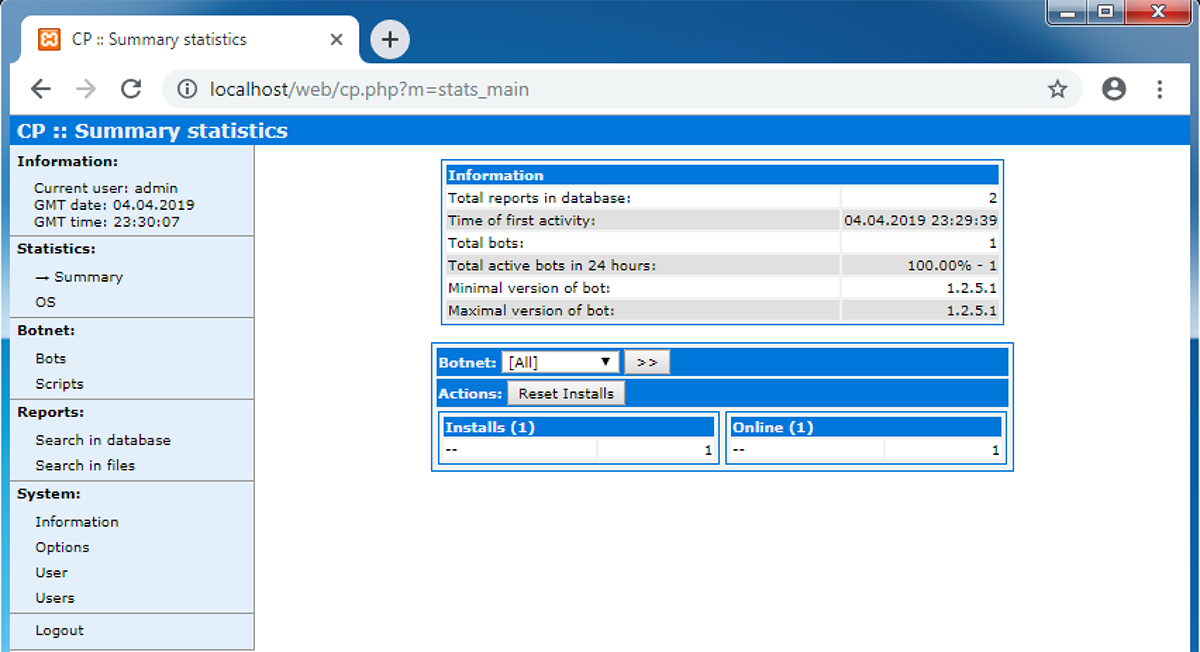This screenshot has height=652, width=1200.
Task: Reload the page with the refresh icon
Action: pos(131,89)
